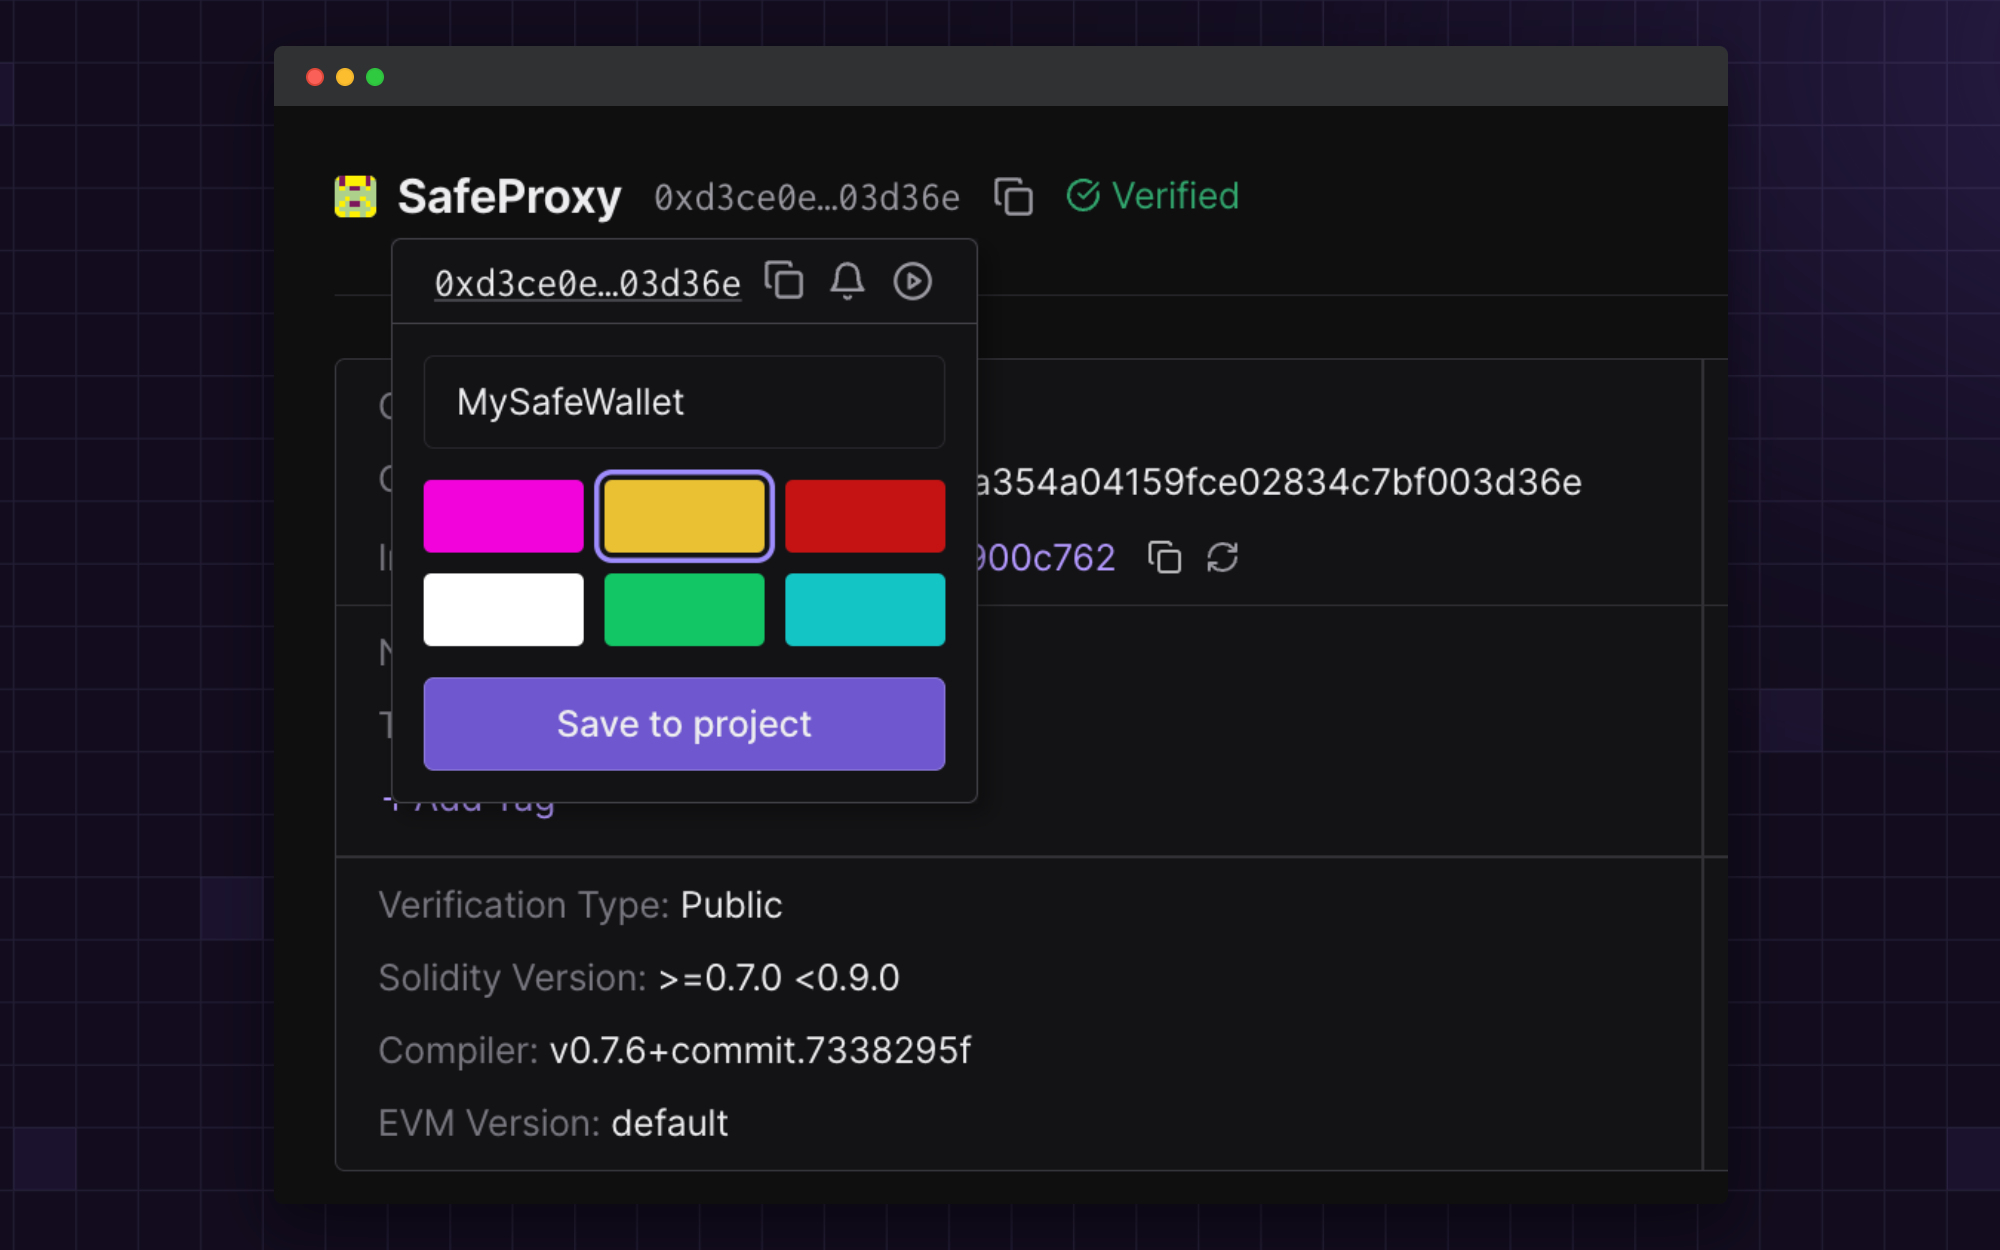Open underlined 0xd3ce0e...03d36e address link

(587, 284)
